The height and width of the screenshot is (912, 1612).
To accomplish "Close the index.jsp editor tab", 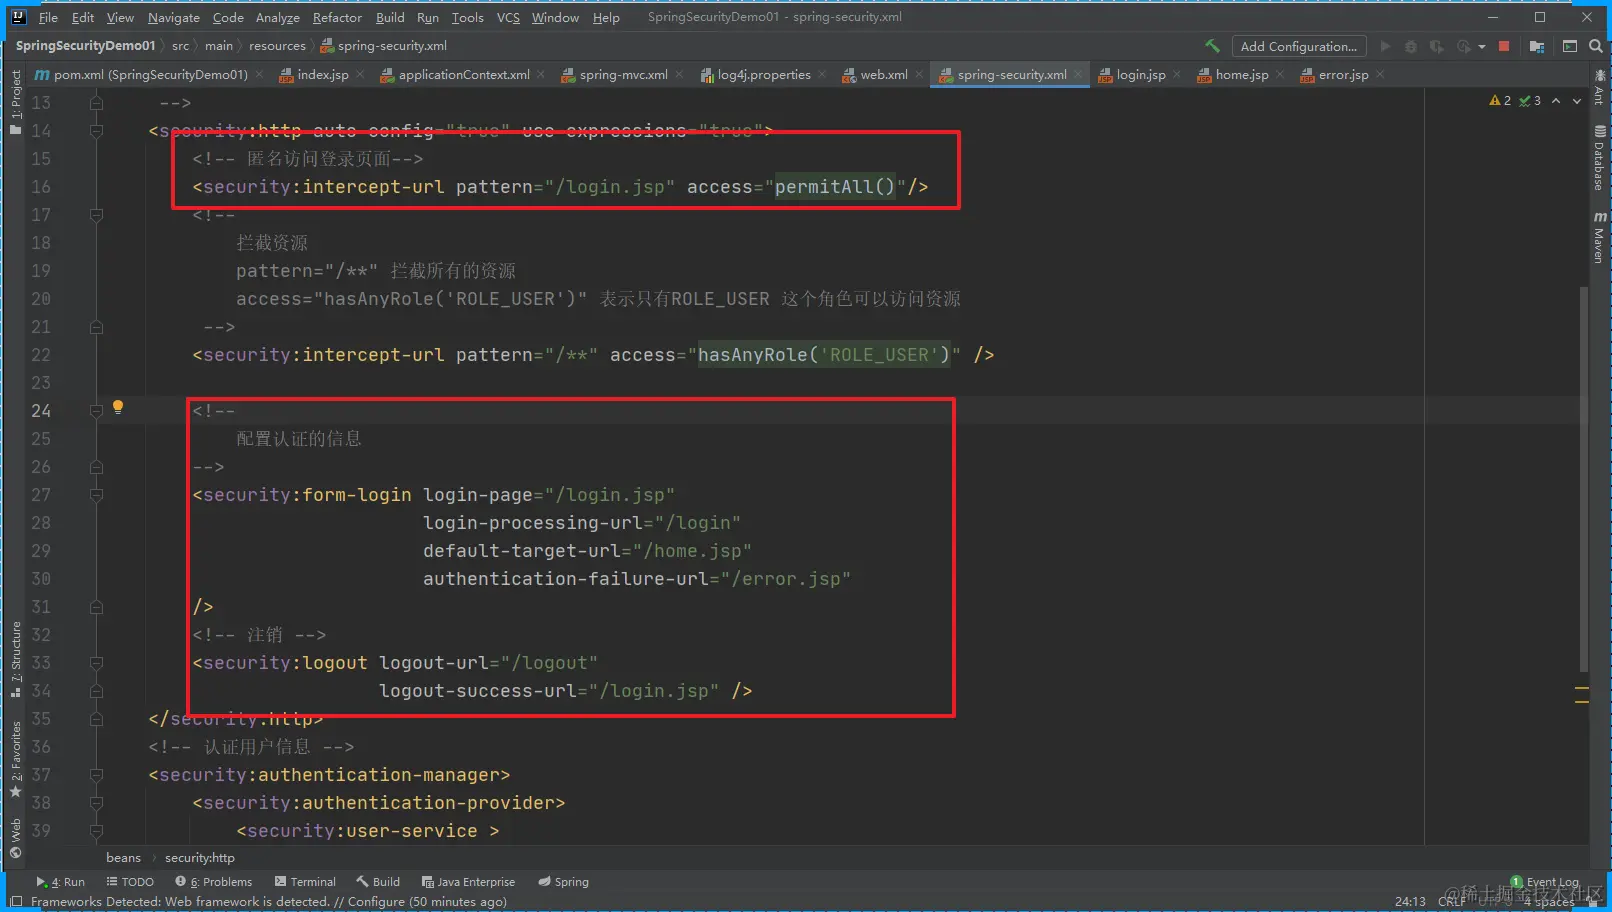I will tap(360, 75).
